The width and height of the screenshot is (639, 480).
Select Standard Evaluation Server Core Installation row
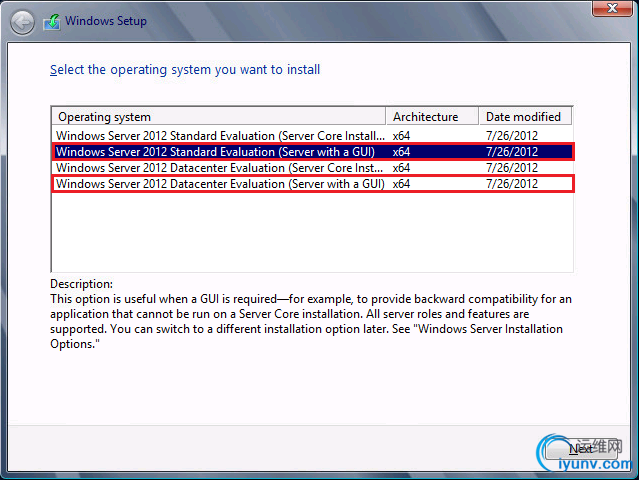312,136
